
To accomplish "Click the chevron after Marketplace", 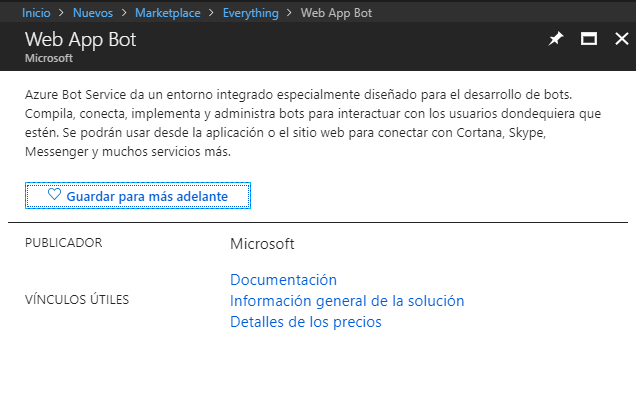I will tap(211, 13).
